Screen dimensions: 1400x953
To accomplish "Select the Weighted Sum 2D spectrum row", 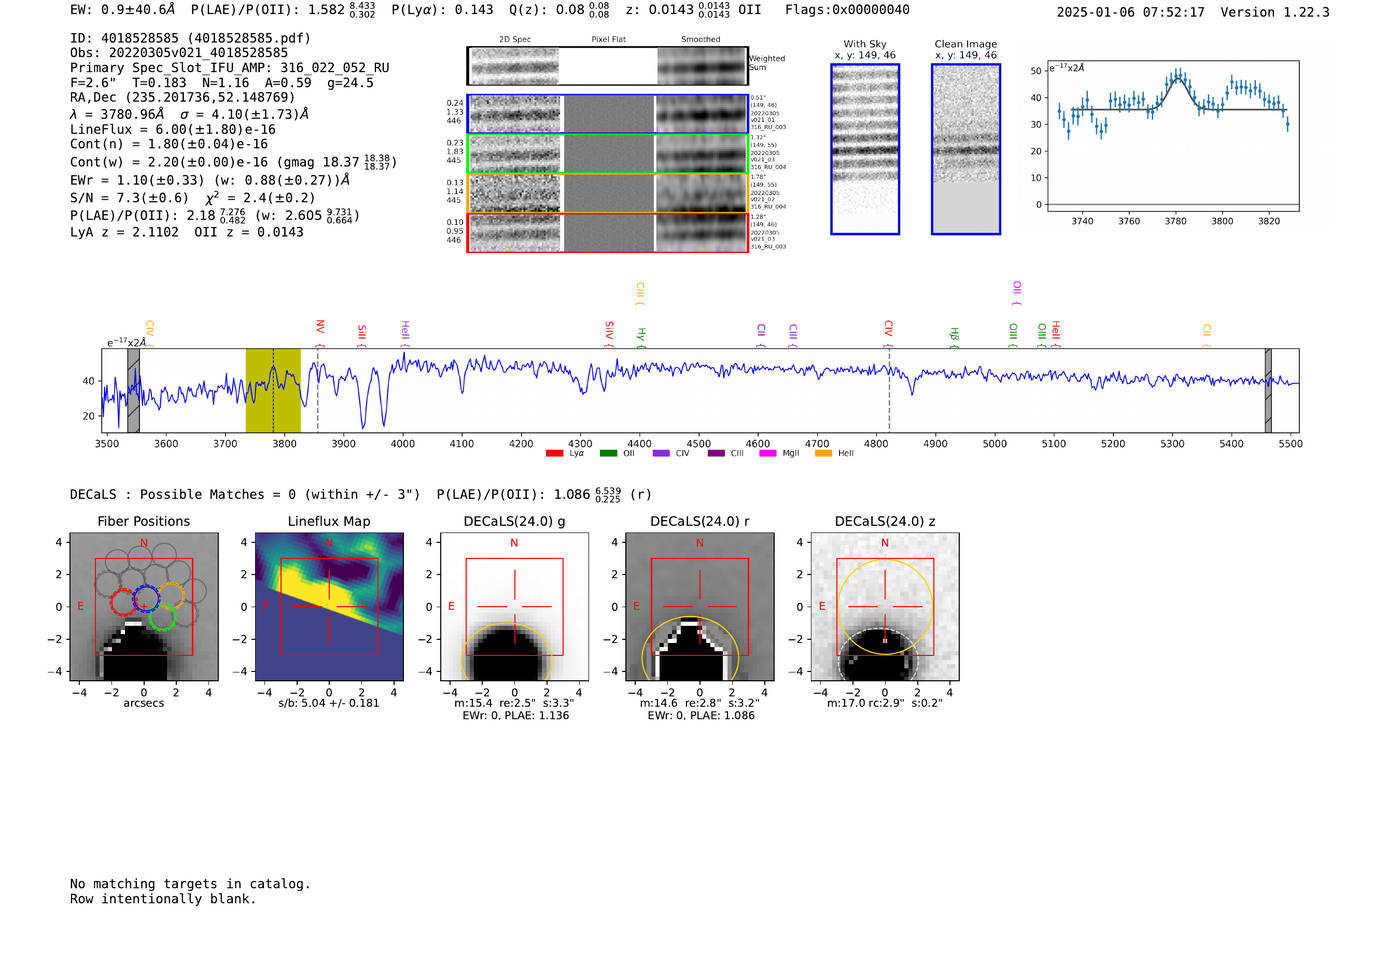I will pos(607,66).
